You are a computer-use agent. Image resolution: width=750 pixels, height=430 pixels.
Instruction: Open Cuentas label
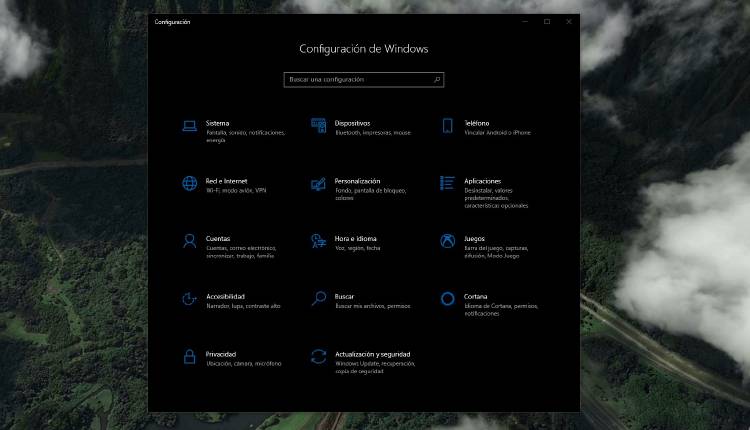[x=218, y=238]
